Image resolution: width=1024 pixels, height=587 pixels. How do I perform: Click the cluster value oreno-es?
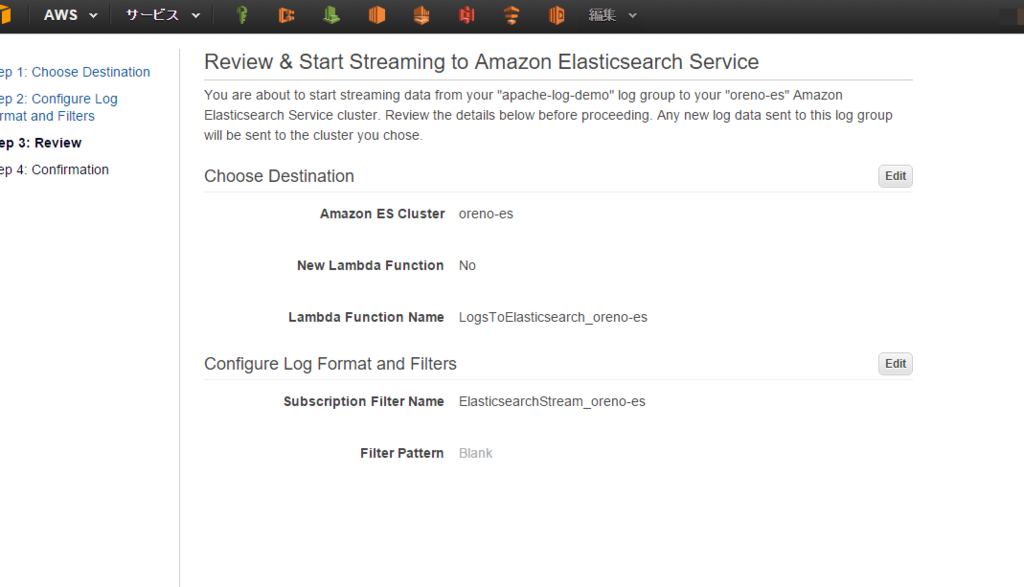pos(486,214)
